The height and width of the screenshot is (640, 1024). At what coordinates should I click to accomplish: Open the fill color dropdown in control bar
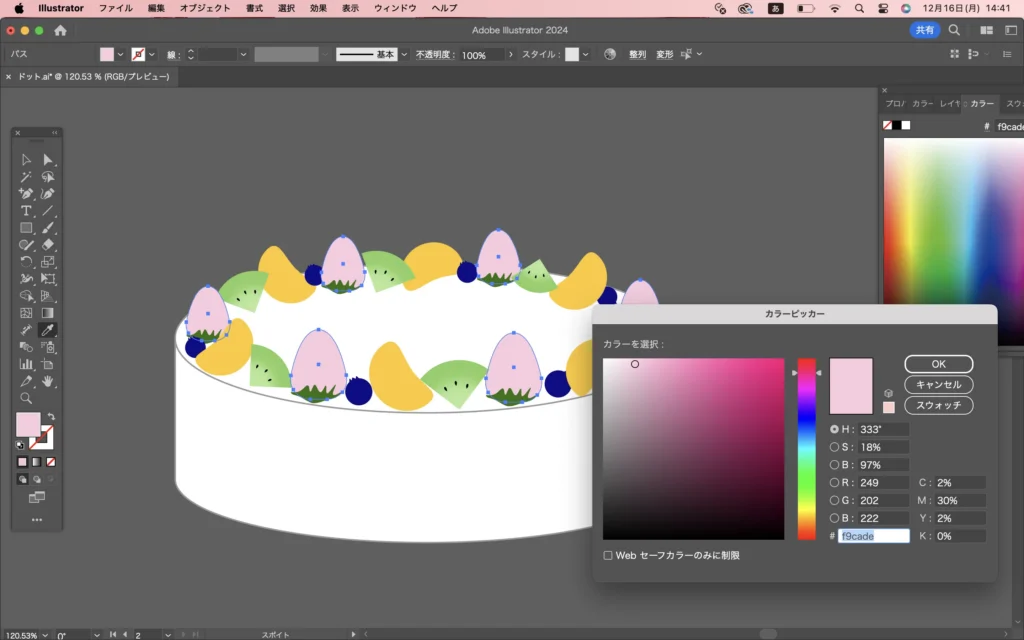point(121,55)
